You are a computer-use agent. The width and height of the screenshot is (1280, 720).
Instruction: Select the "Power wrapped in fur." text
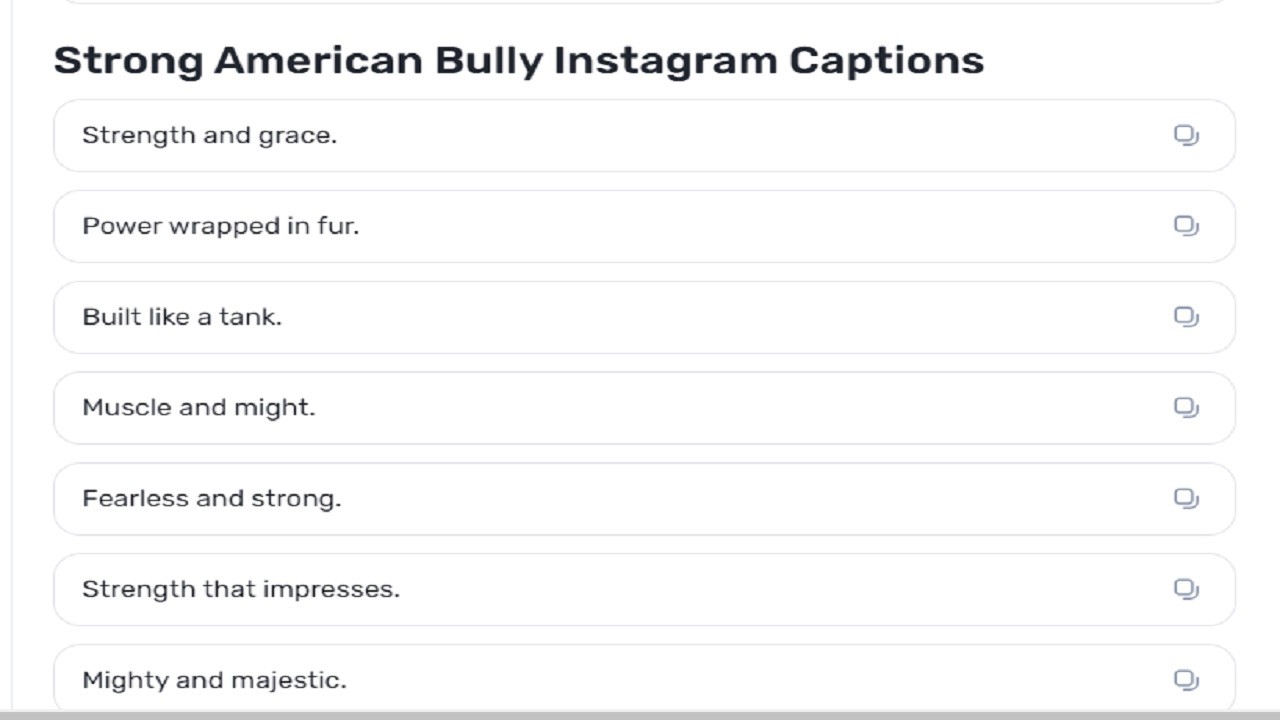coord(220,226)
